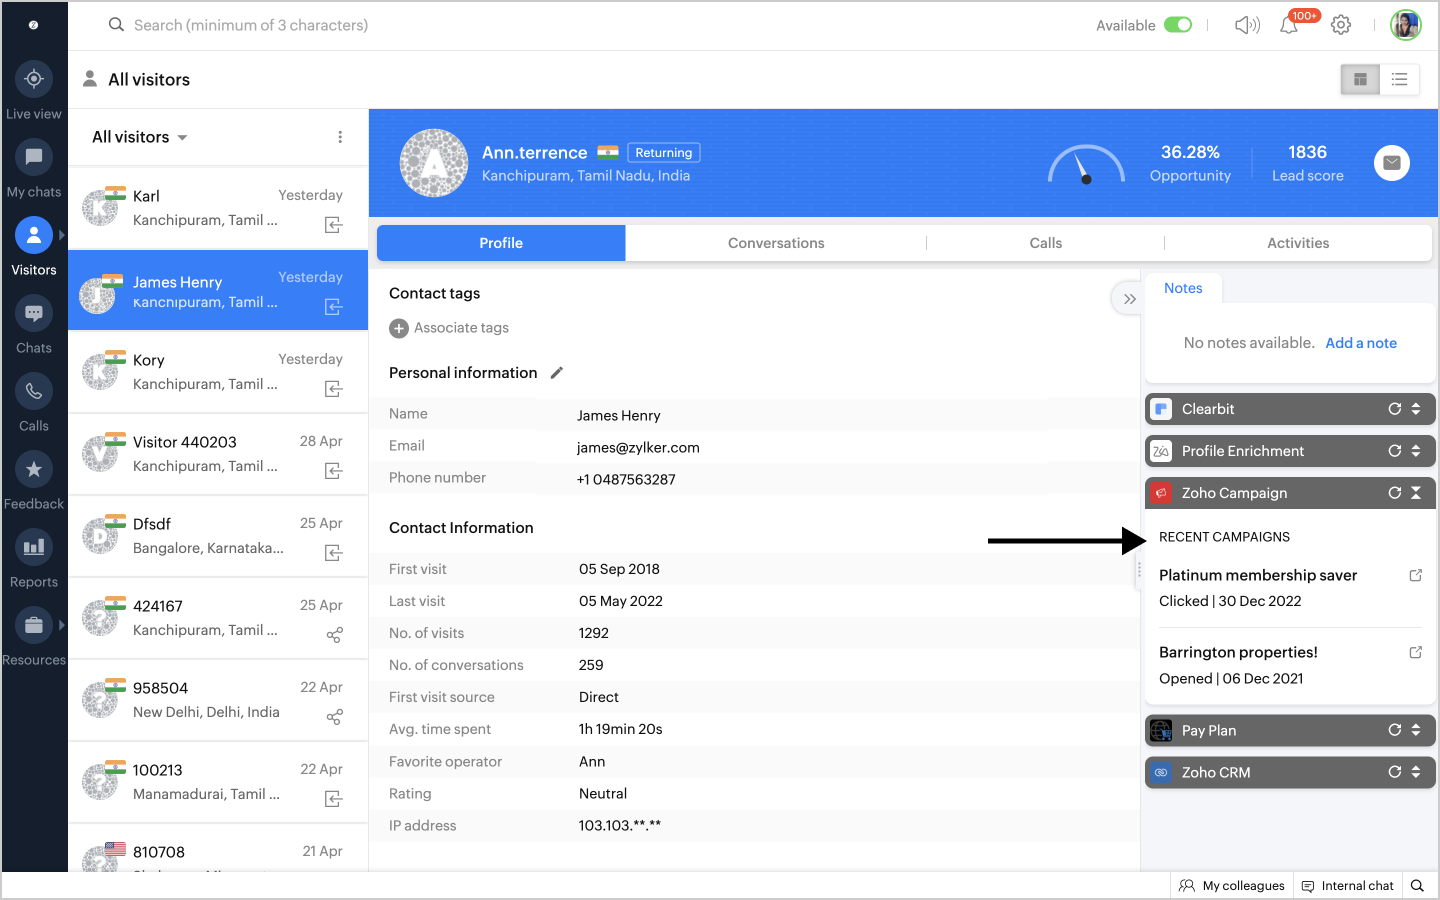
Task: Click Associate tags button
Action: click(x=449, y=328)
